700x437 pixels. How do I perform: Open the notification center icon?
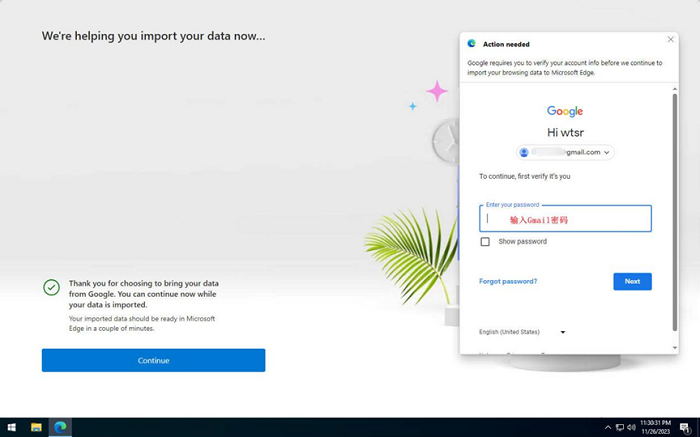(685, 428)
